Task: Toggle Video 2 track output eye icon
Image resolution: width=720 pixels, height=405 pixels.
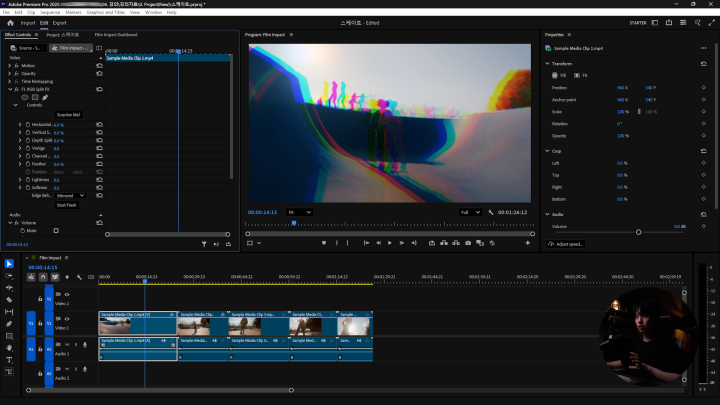Action: click(67, 295)
